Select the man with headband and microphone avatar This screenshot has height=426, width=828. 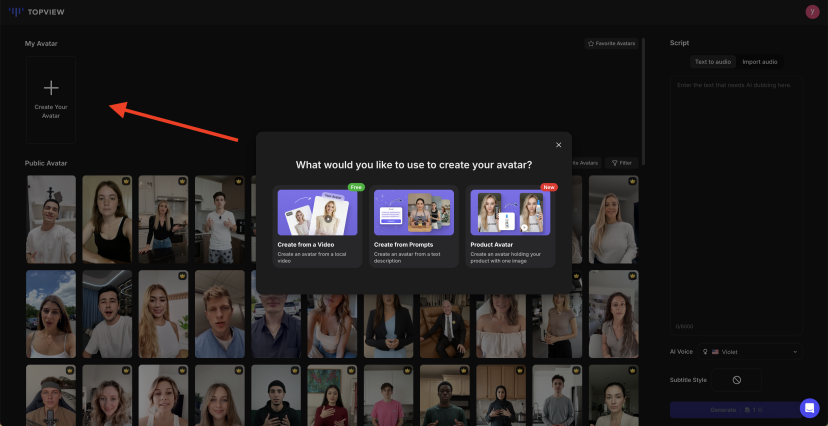point(51,395)
